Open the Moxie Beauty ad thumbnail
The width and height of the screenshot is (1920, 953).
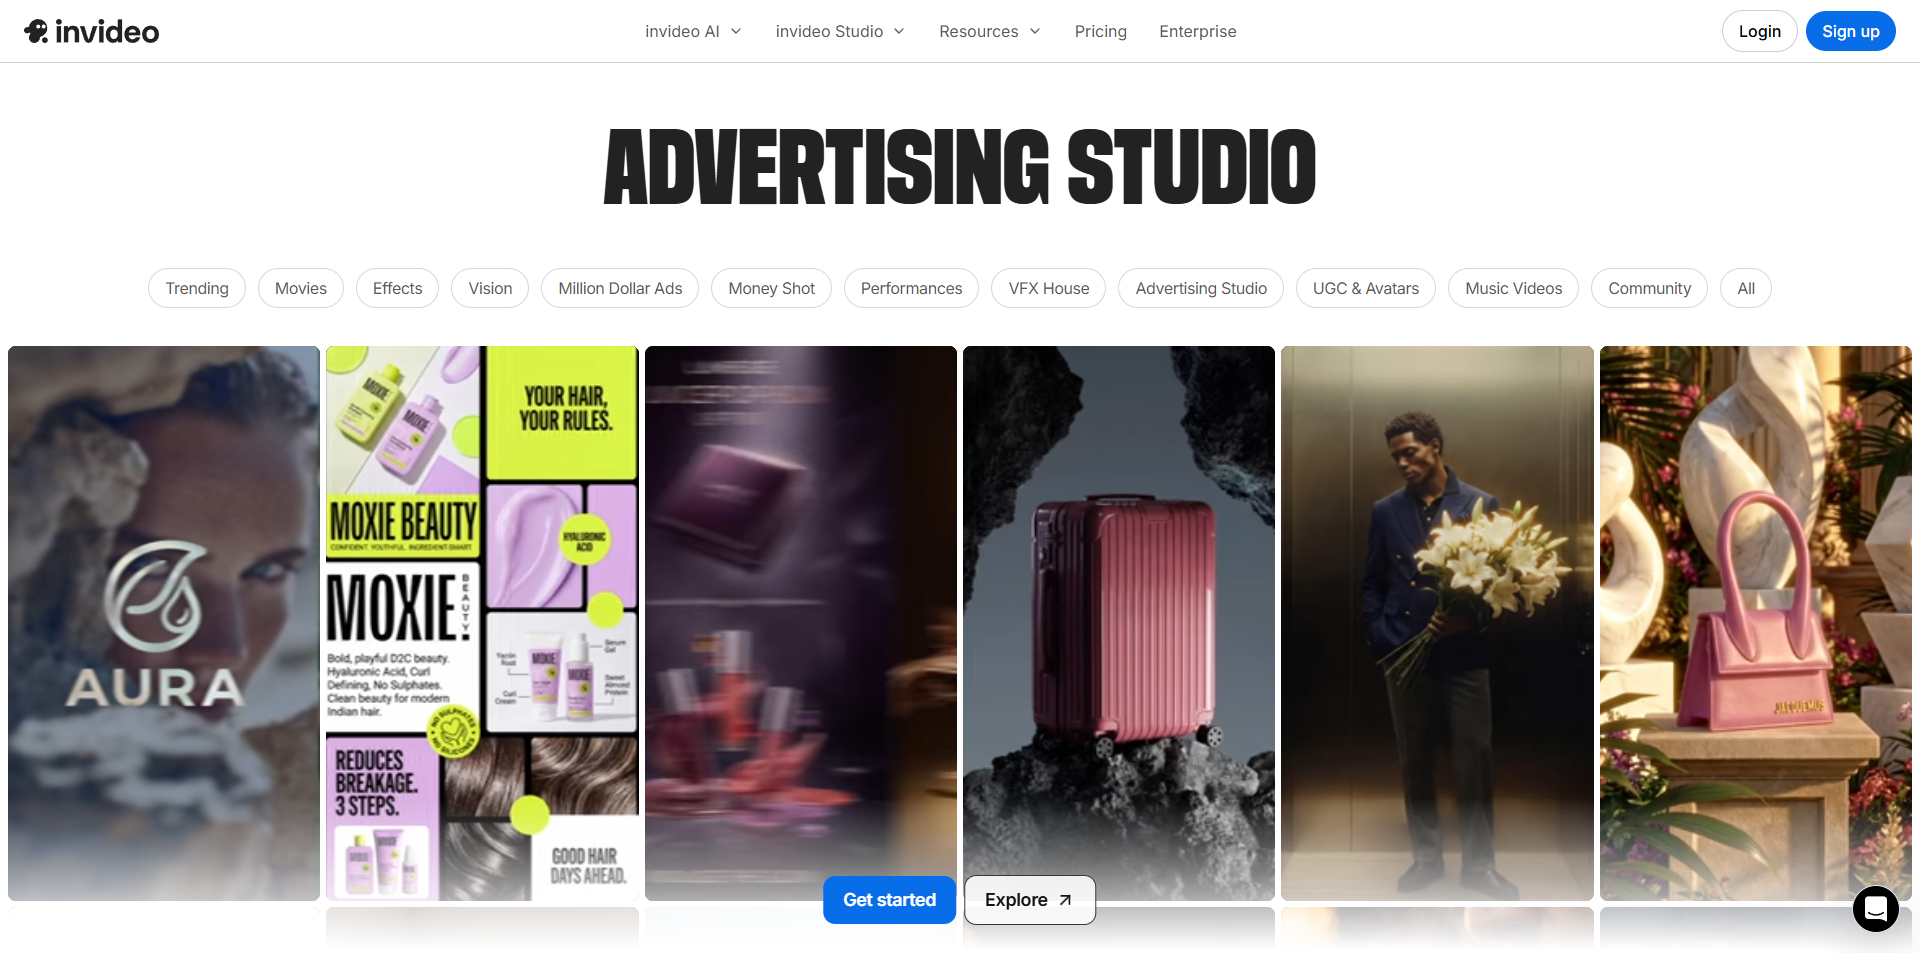pyautogui.click(x=482, y=622)
